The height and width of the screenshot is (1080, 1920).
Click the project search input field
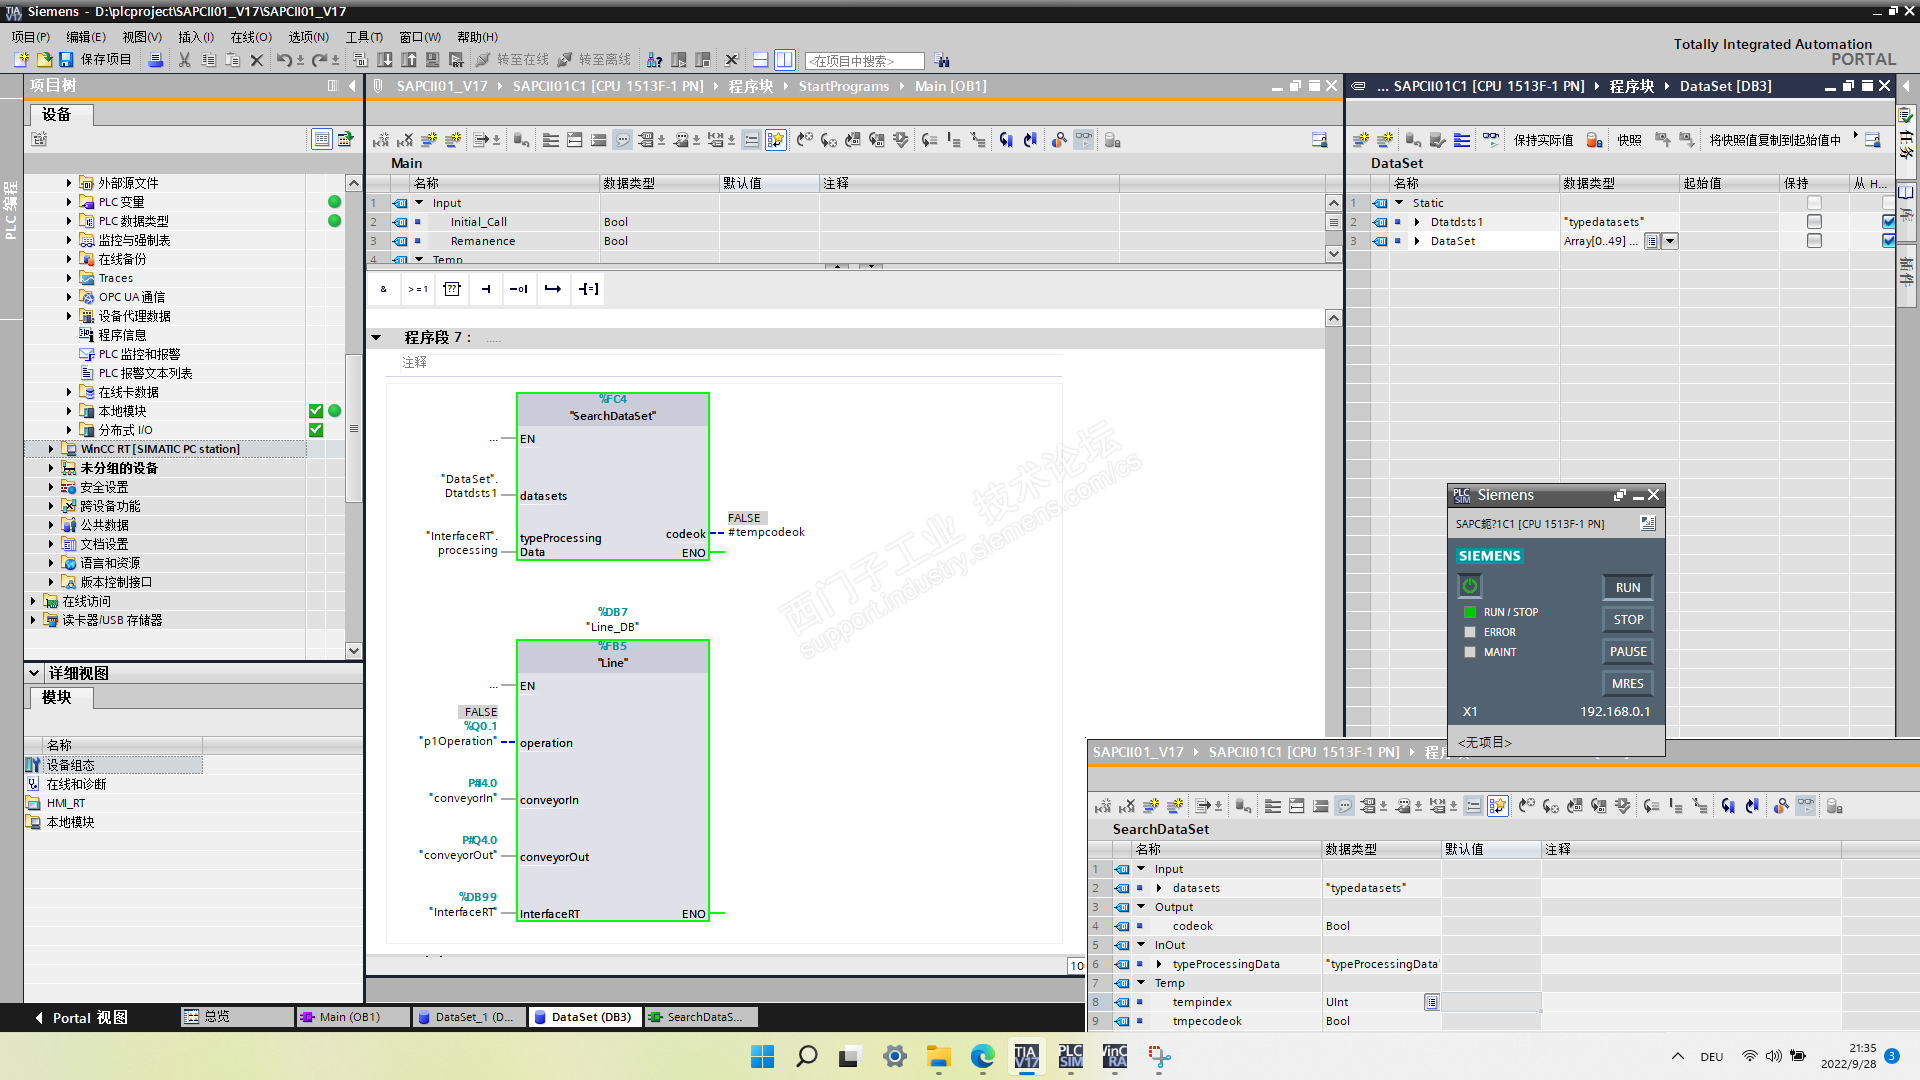pyautogui.click(x=865, y=61)
